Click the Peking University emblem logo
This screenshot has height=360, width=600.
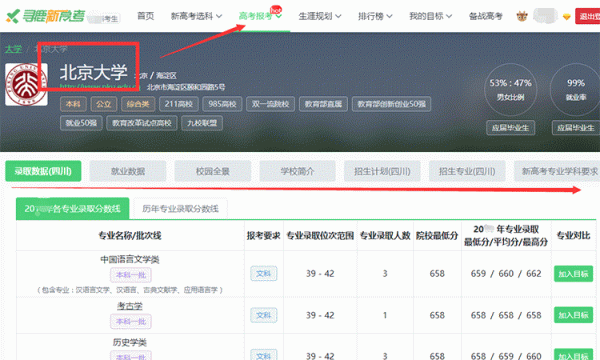[26, 85]
